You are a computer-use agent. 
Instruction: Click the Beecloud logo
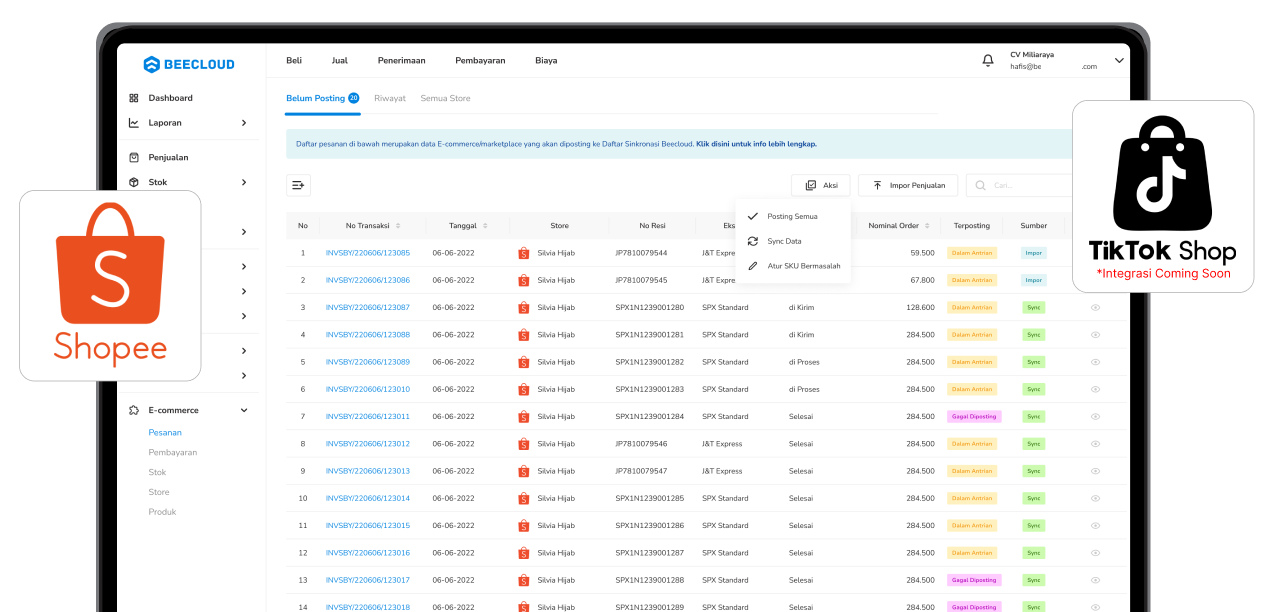pos(190,63)
